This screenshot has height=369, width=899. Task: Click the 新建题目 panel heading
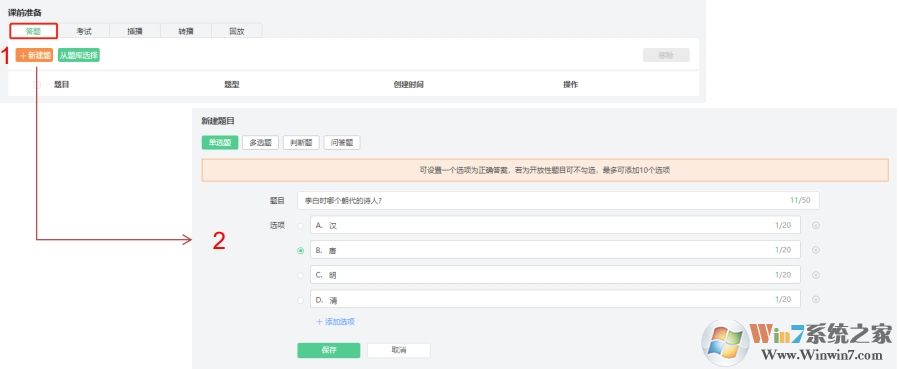pos(217,121)
